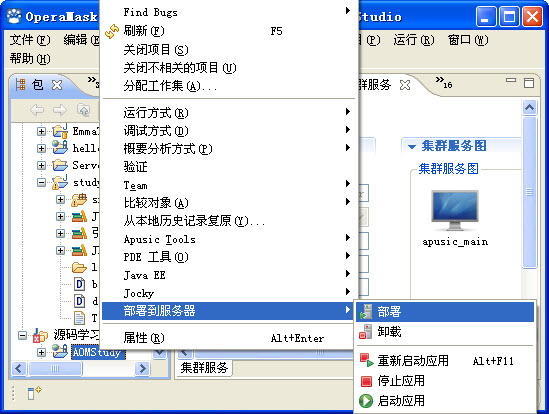
Task: Click the Emma project icon in tree
Action: click(x=60, y=131)
